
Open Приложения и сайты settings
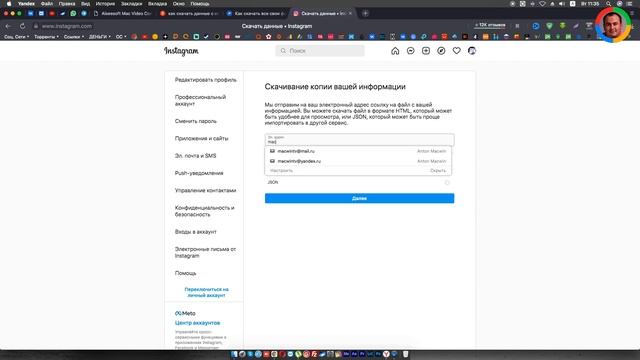(202, 138)
